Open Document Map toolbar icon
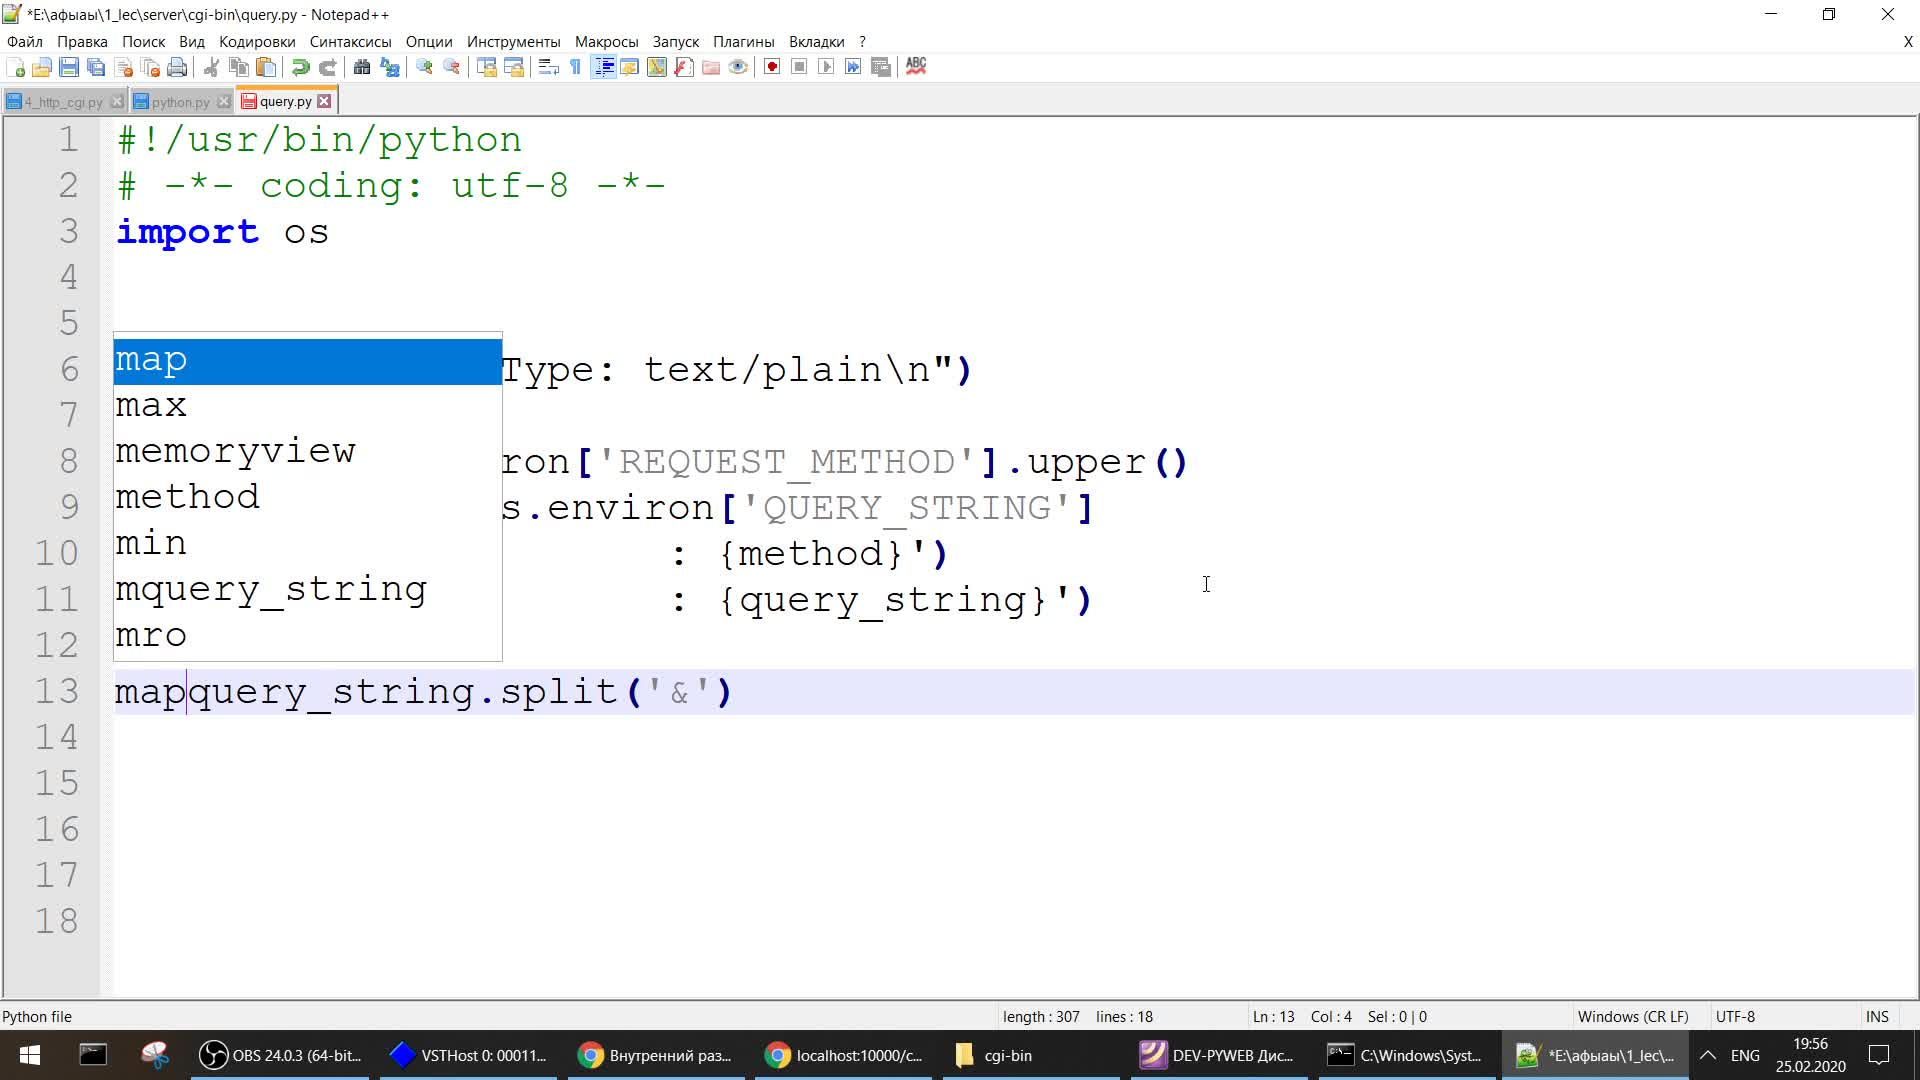 click(657, 67)
